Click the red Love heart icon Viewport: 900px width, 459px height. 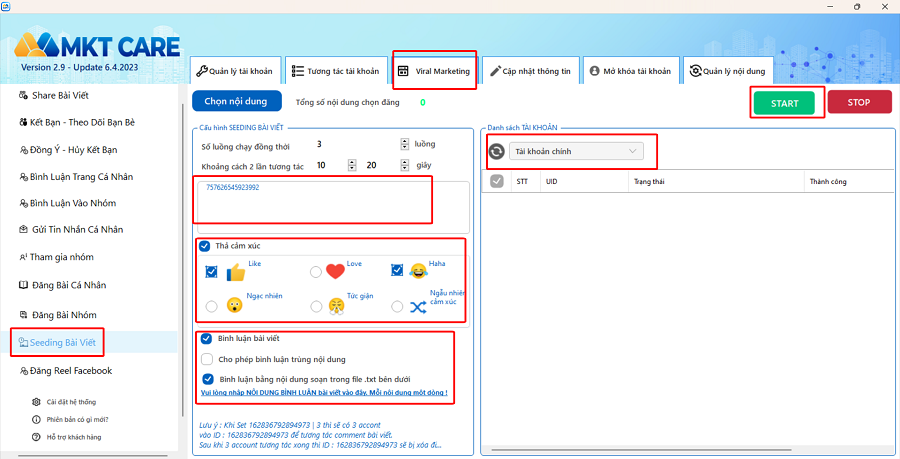[335, 271]
